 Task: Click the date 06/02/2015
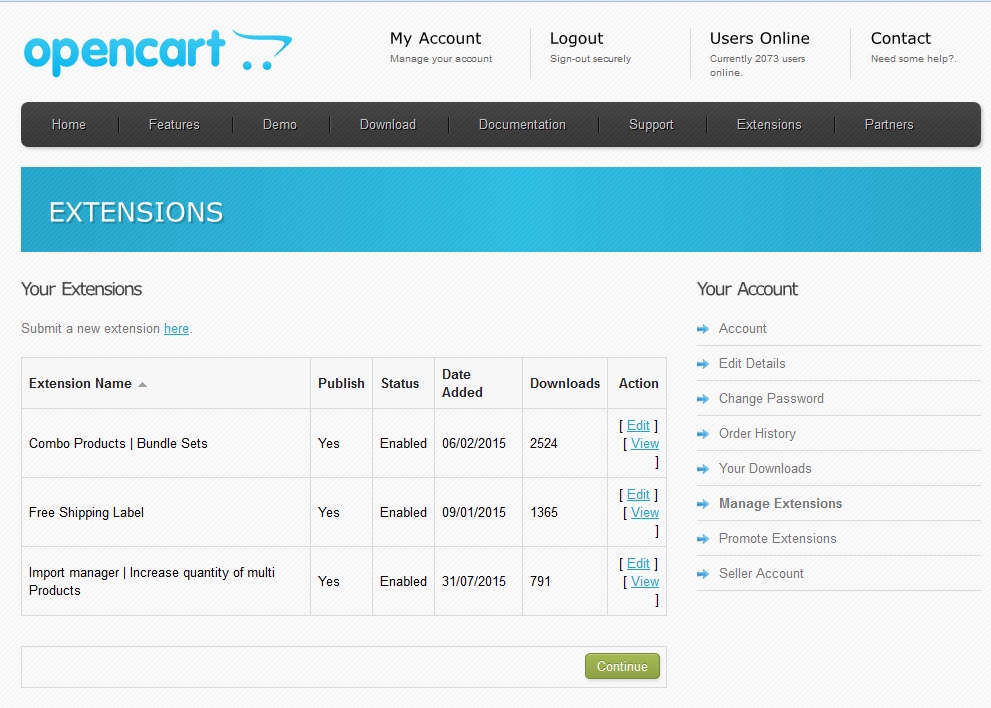474,444
